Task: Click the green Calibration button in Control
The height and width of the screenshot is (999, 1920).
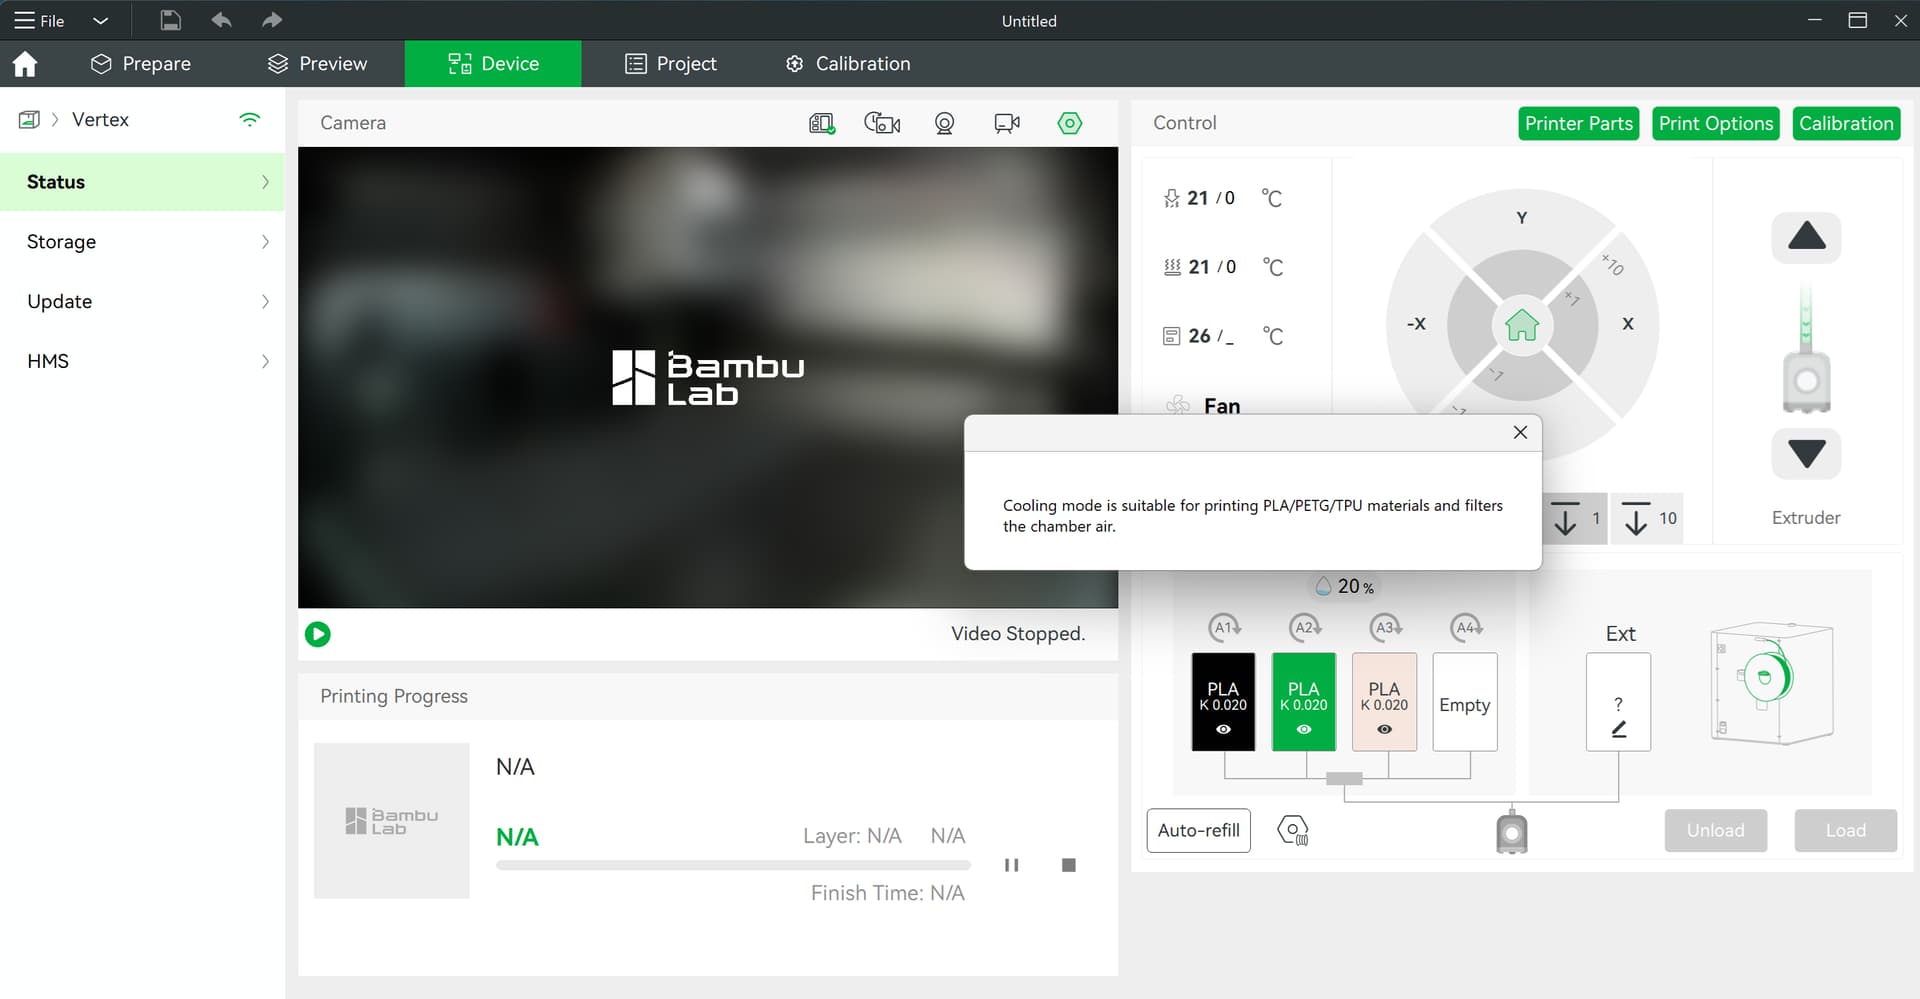Action: point(1846,124)
